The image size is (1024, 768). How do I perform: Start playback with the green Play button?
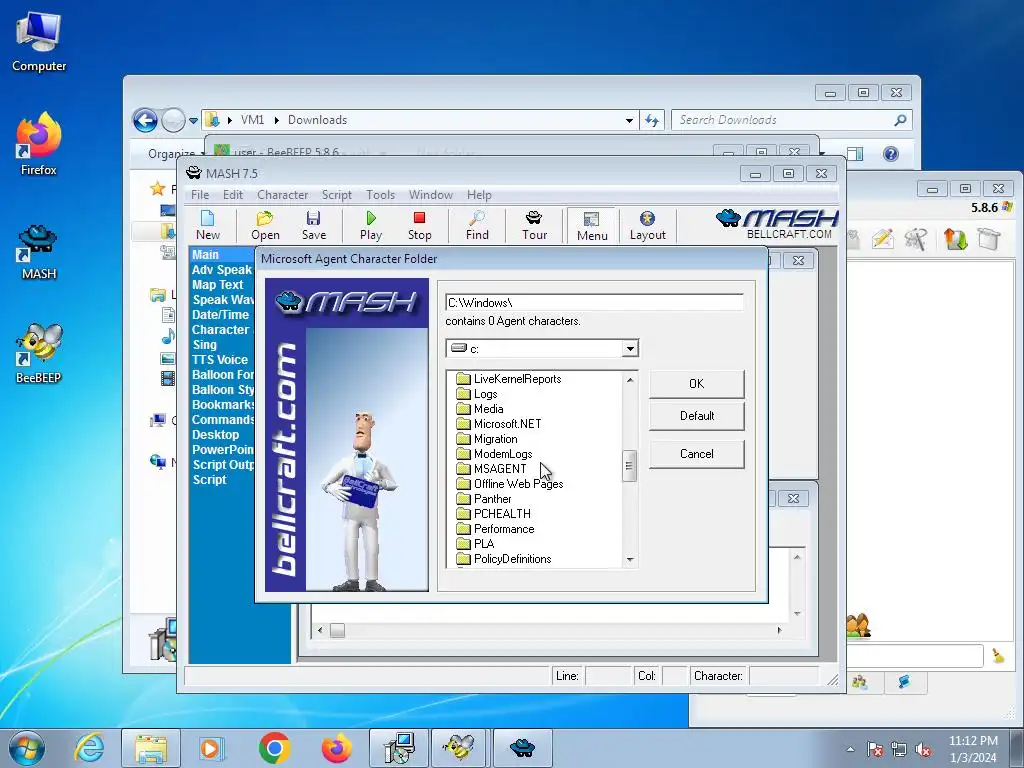pos(371,225)
